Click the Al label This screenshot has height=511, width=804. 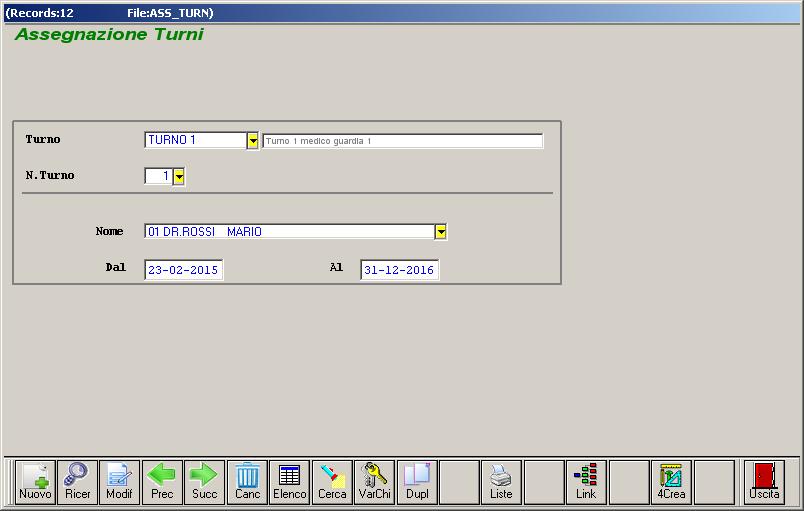[336, 267]
